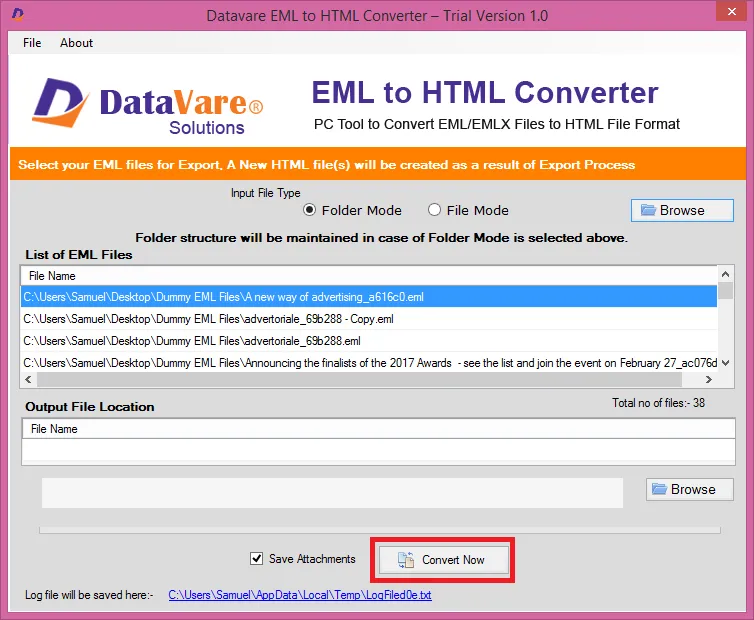
Task: Click the 'Total no of files:- 38' label
Action: coord(658,403)
